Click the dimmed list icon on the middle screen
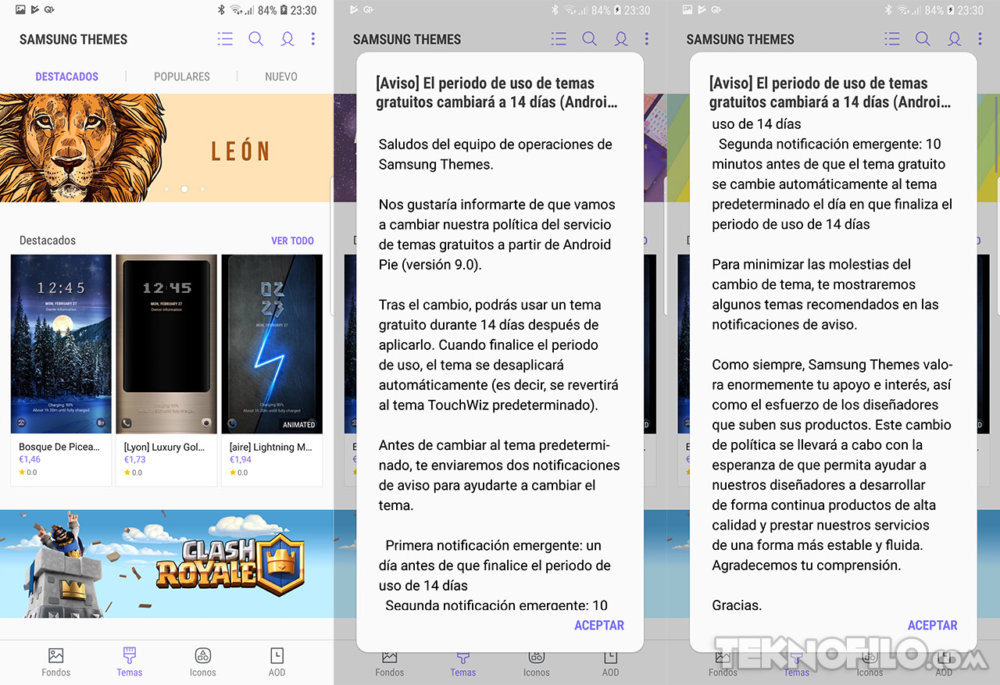 coord(559,39)
